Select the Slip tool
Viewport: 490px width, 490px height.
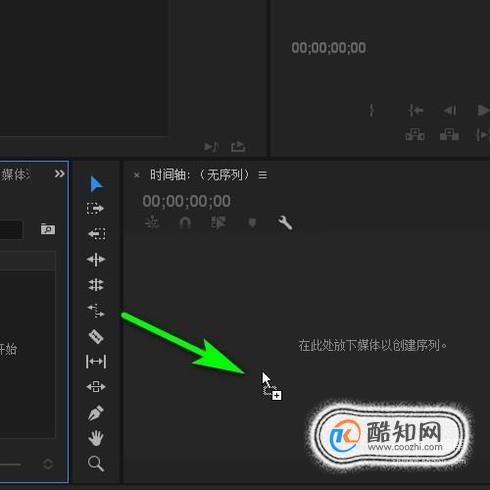(96, 361)
